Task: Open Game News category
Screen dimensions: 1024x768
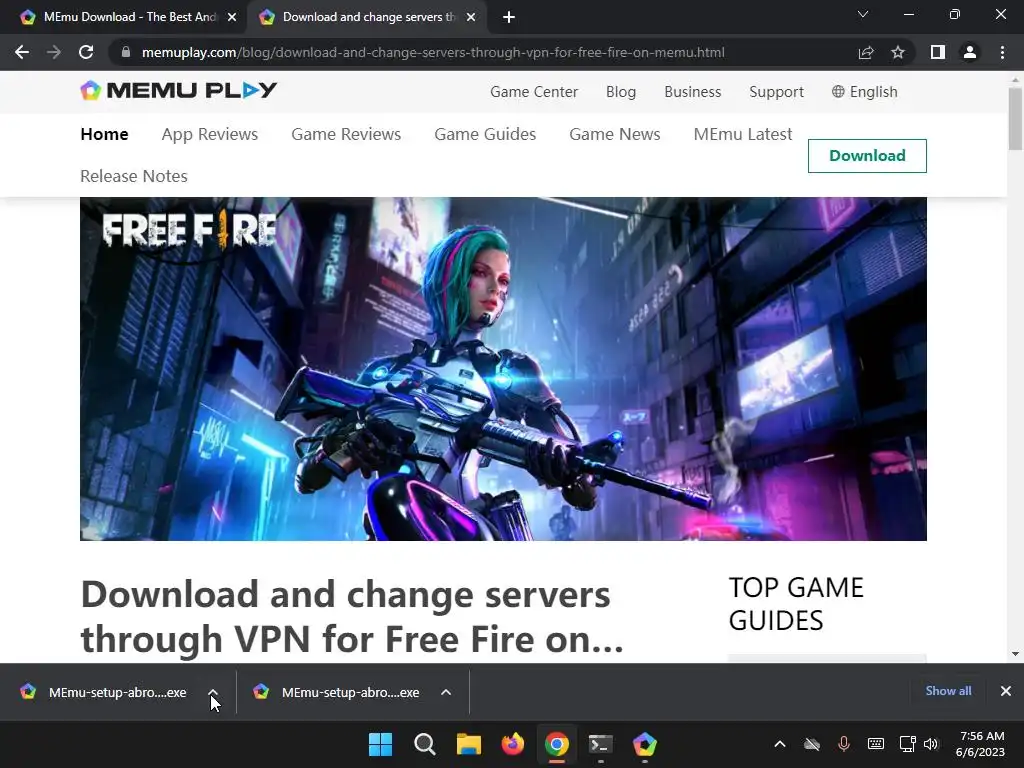Action: (x=615, y=134)
